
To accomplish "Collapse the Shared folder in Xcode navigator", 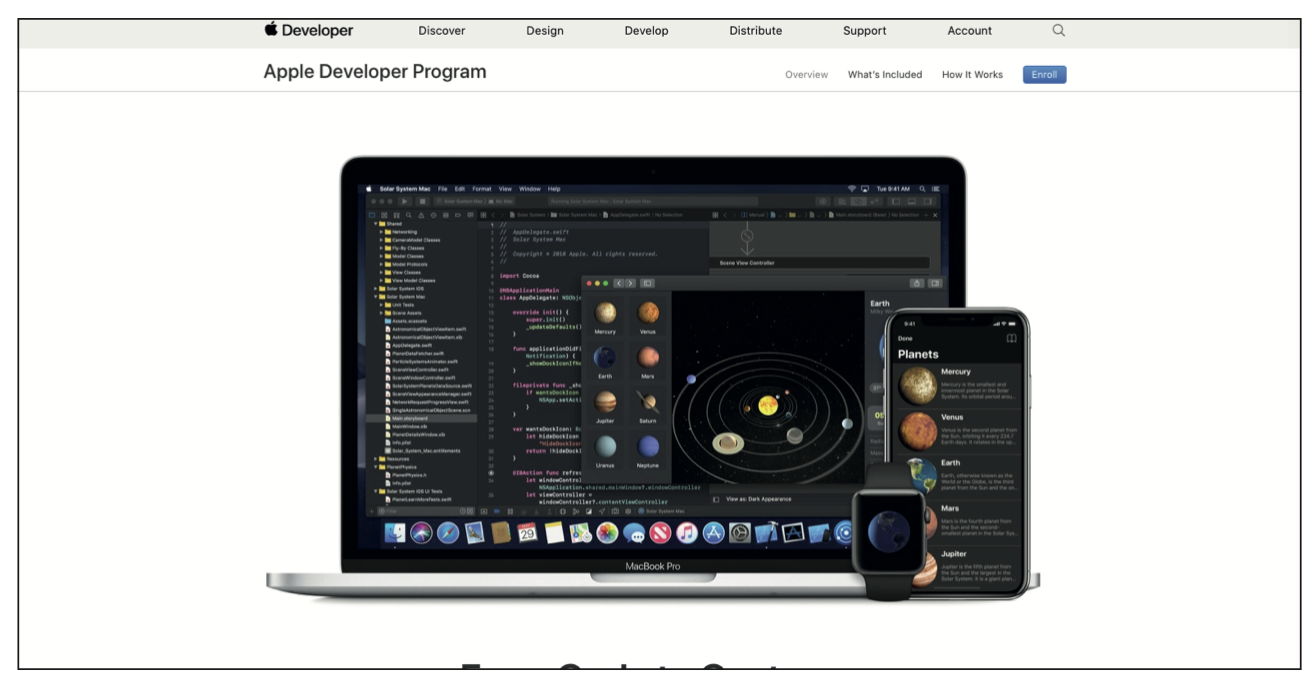I will pyautogui.click(x=376, y=224).
